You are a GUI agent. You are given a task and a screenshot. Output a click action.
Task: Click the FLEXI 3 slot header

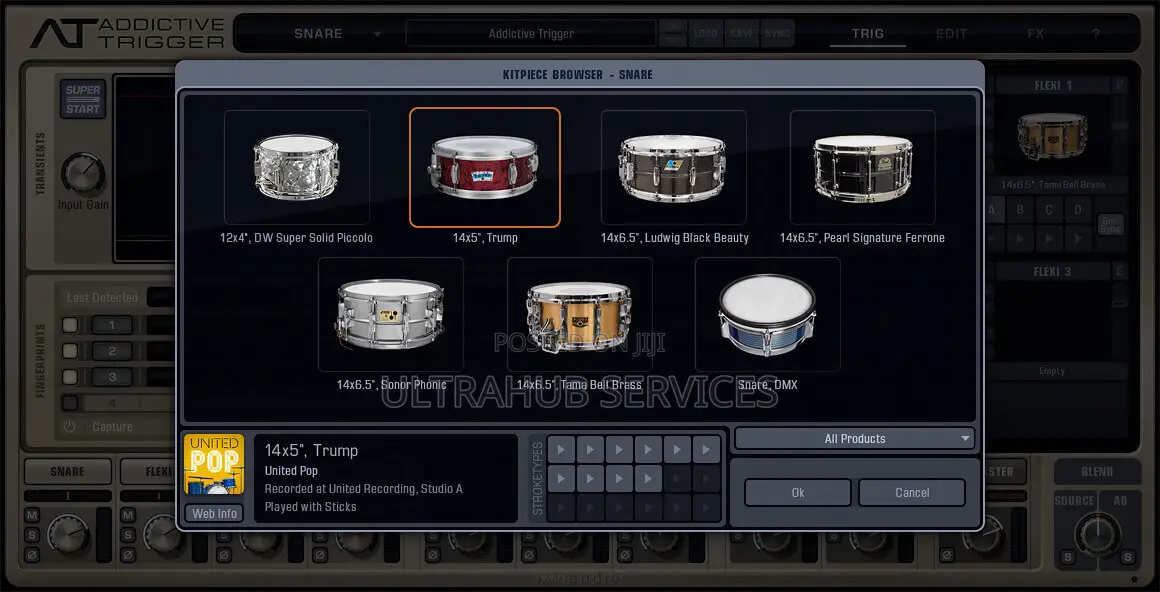[1053, 272]
